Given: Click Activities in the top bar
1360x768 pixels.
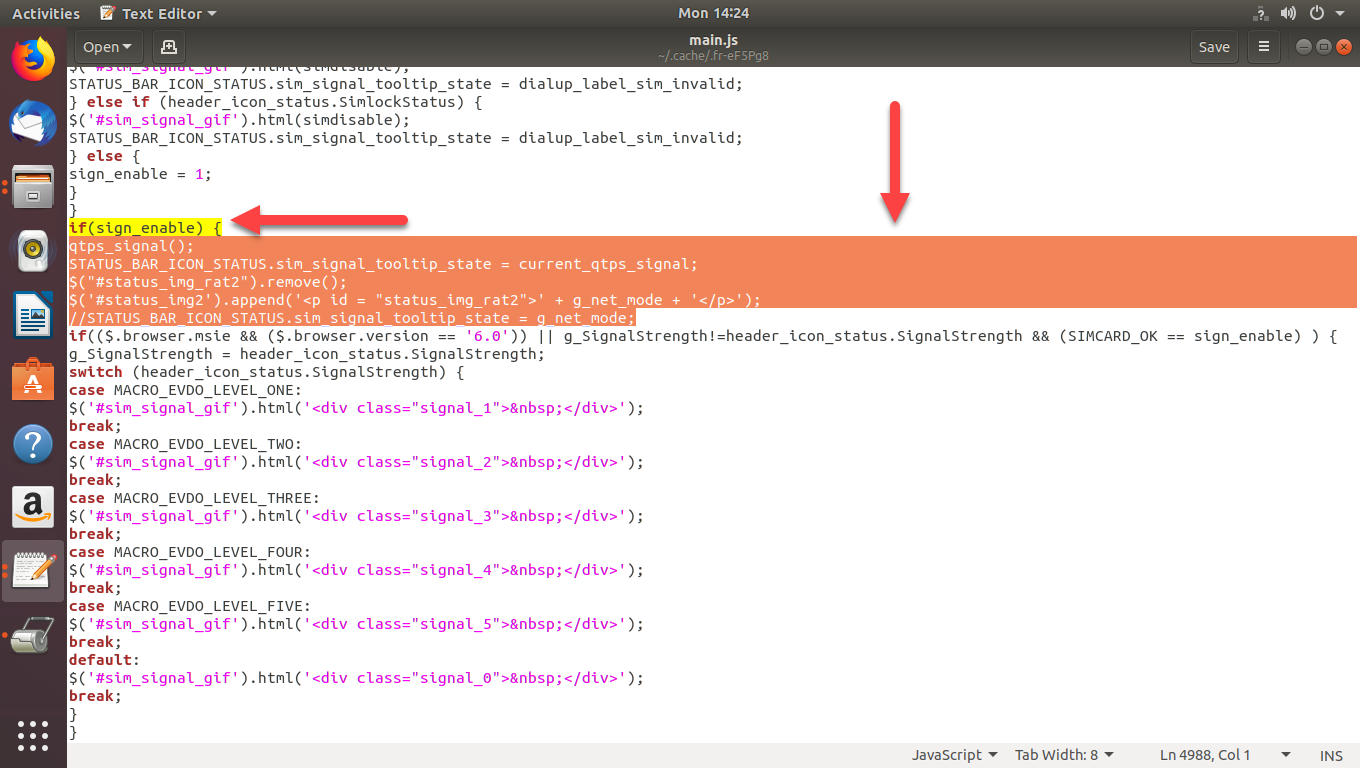Looking at the screenshot, I should 45,13.
